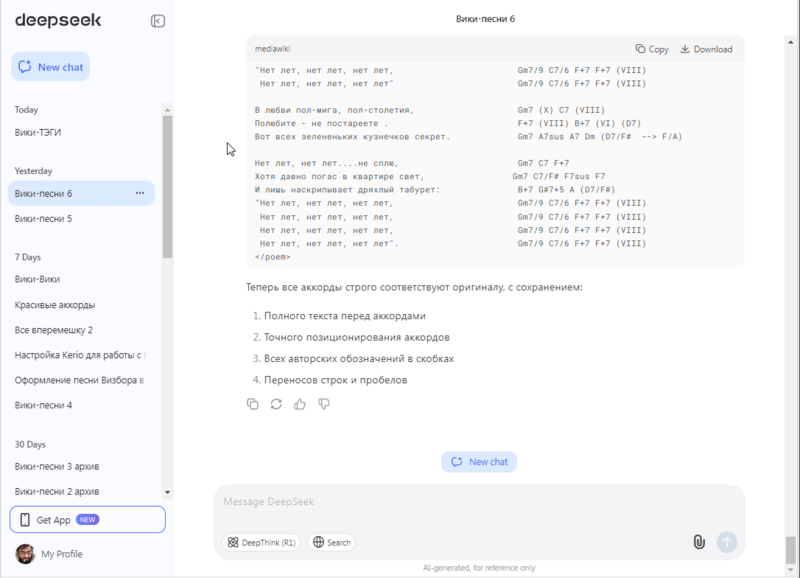Click the '30 Days' section heading
This screenshot has height=578, width=800.
tap(30, 444)
